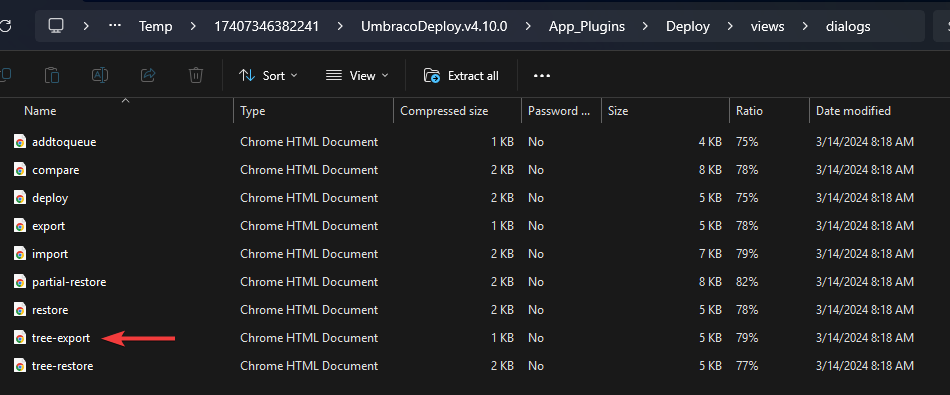
Task: Select the tree-restore file
Action: pos(62,366)
